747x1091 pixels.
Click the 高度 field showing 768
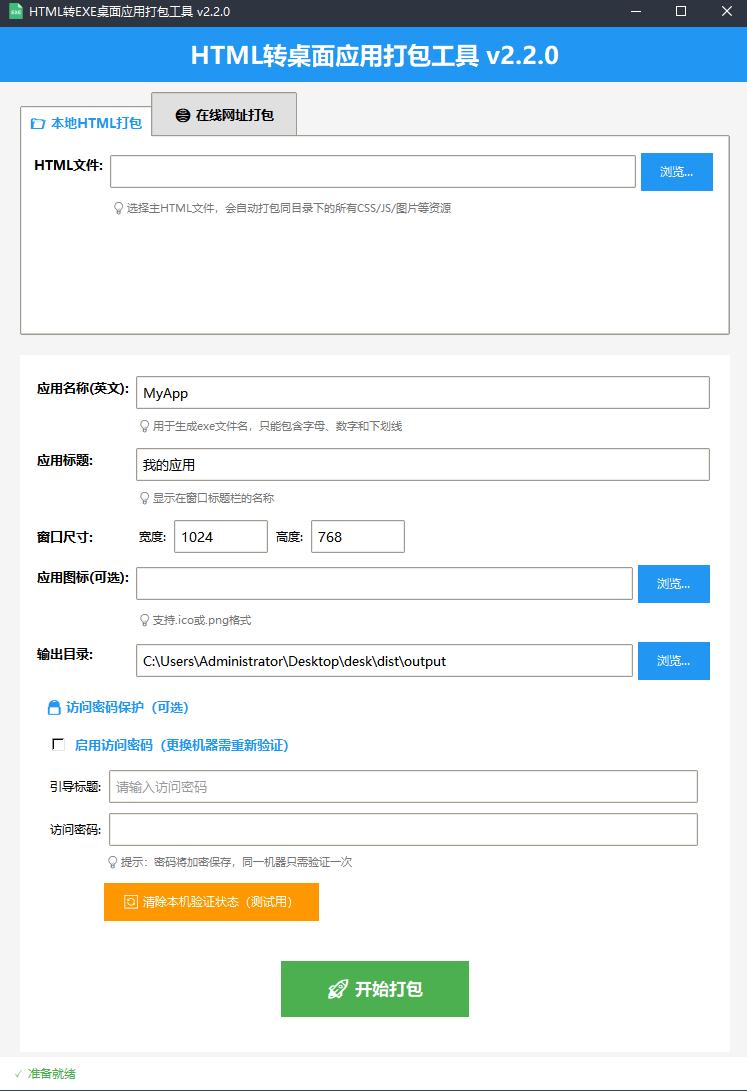(x=357, y=537)
